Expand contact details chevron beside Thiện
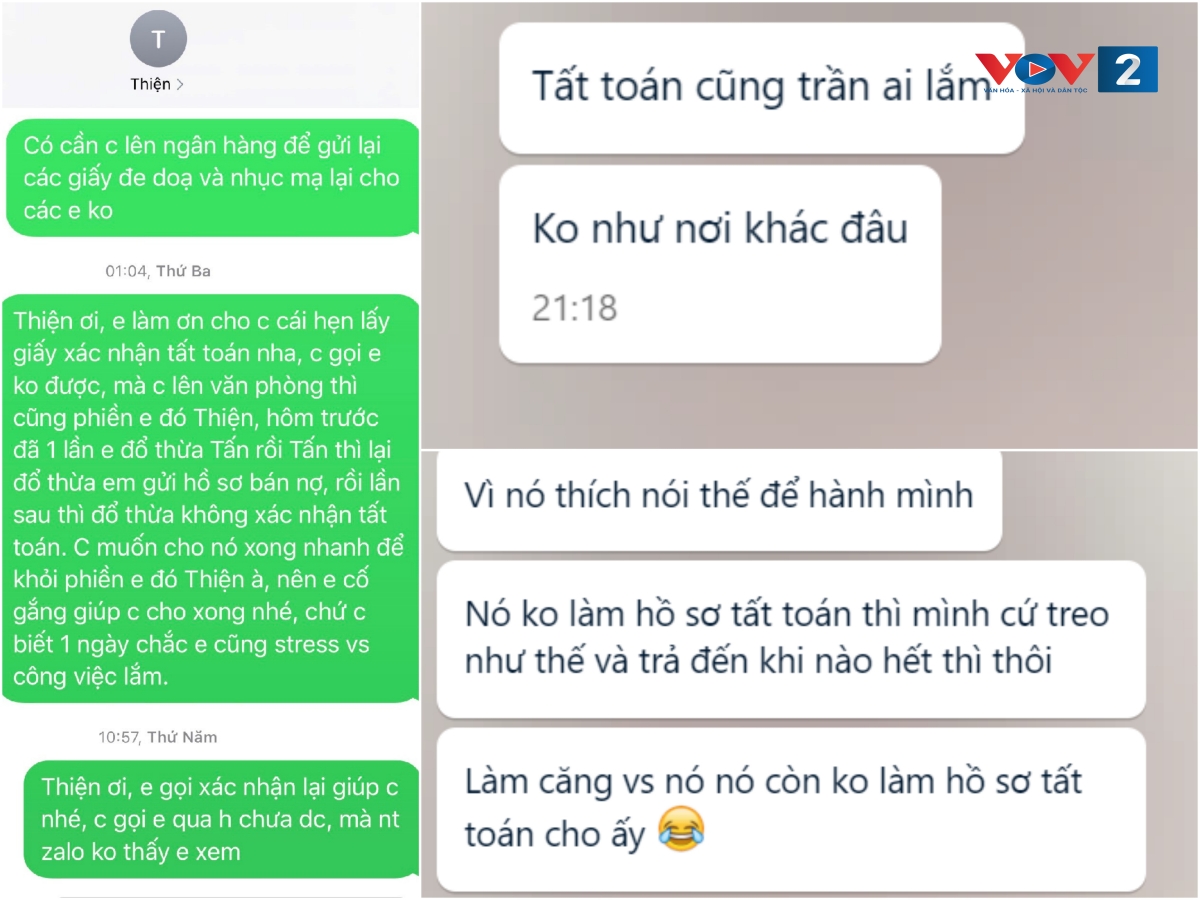The height and width of the screenshot is (900, 1200). 180,85
